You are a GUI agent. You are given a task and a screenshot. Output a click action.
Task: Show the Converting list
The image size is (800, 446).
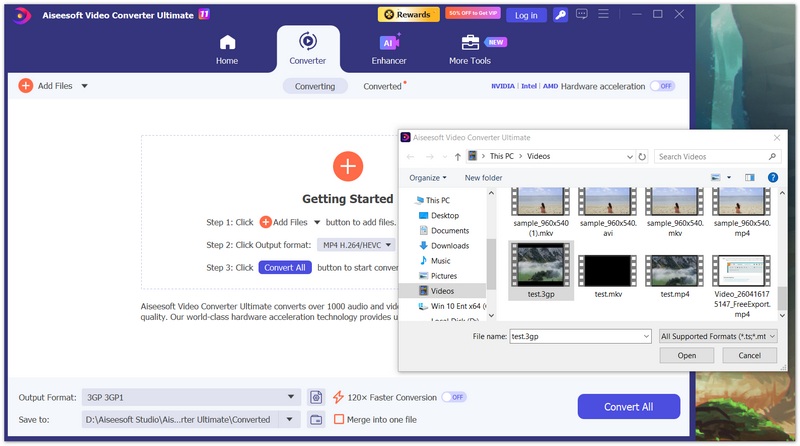[315, 86]
